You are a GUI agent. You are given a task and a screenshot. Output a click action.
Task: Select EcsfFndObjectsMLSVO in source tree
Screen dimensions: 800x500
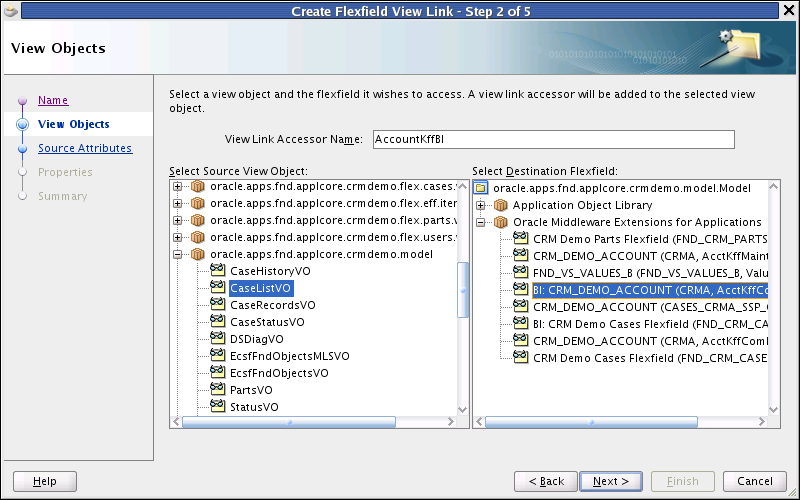289,356
